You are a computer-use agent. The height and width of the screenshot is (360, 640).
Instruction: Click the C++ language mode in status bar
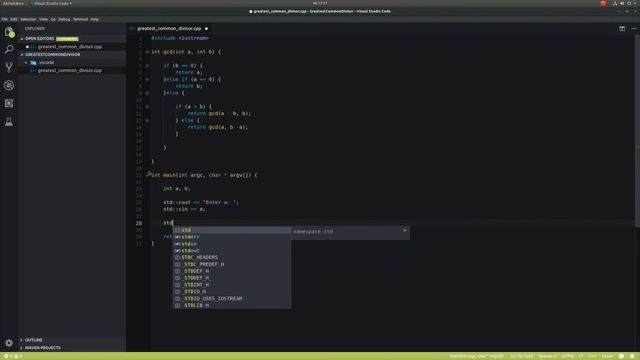[x=593, y=356]
